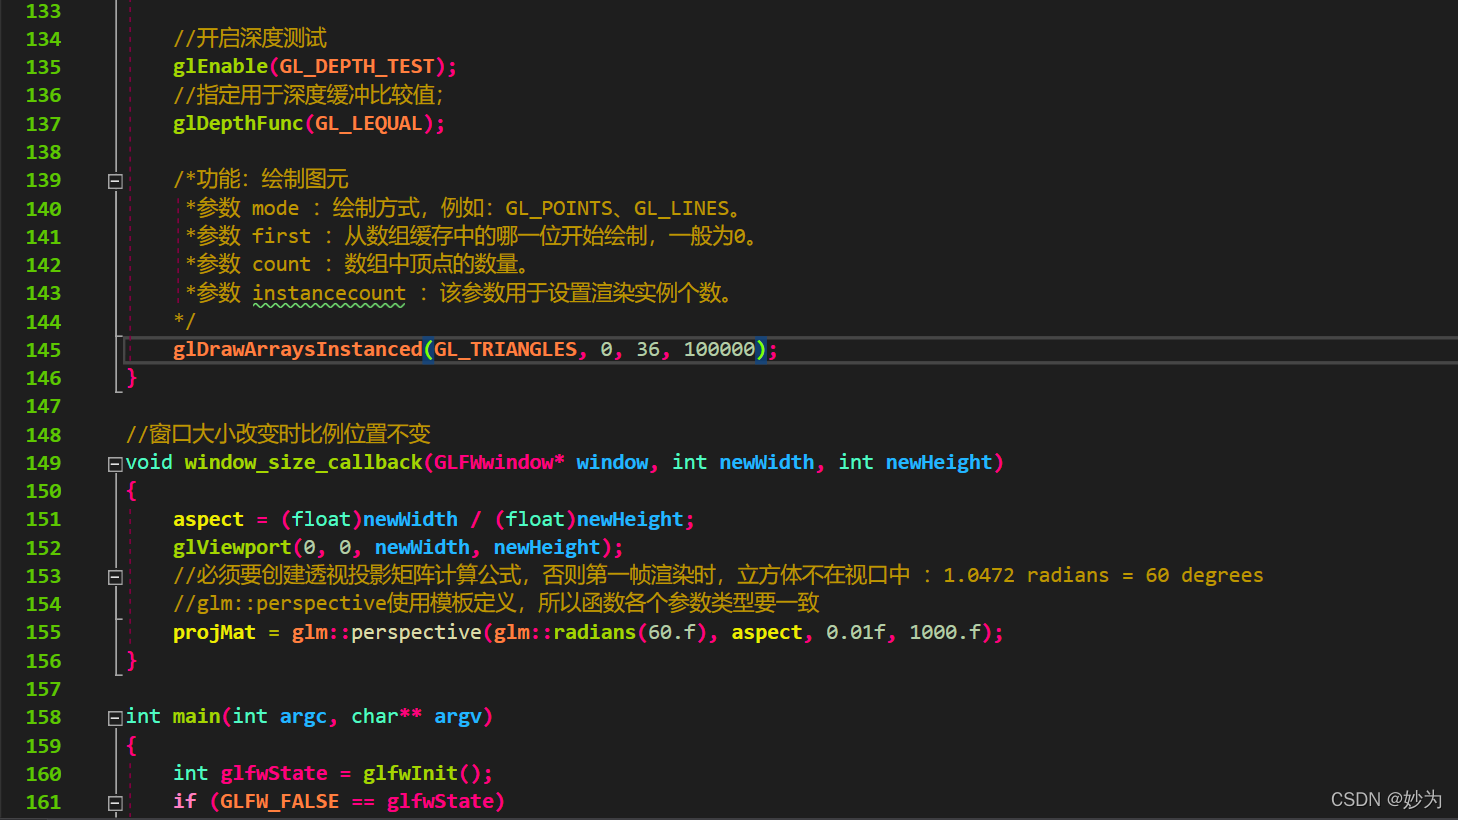Screen dimensions: 1458x820
Task: Click newHeight parameter on line 149
Action: coord(939,462)
